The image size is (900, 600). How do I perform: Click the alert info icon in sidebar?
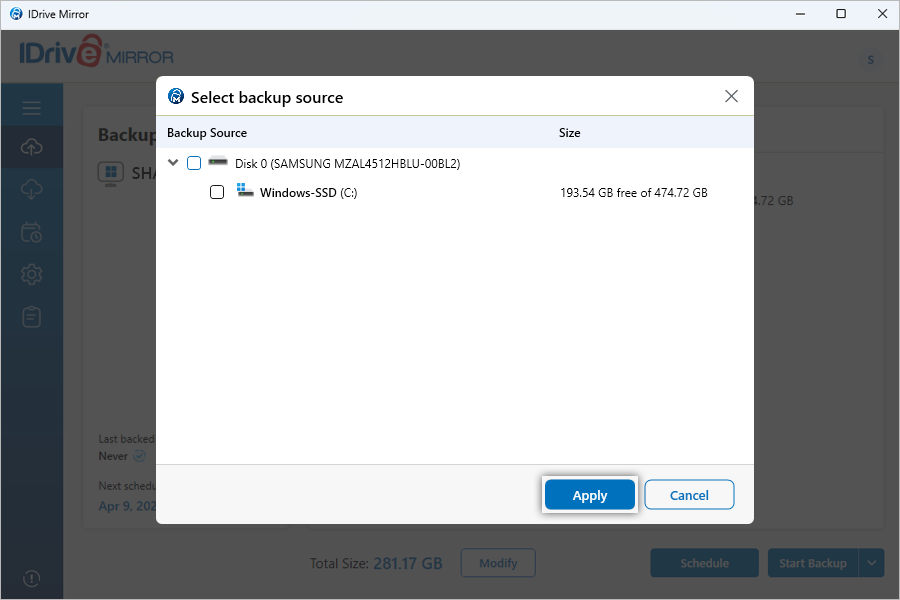(32, 578)
